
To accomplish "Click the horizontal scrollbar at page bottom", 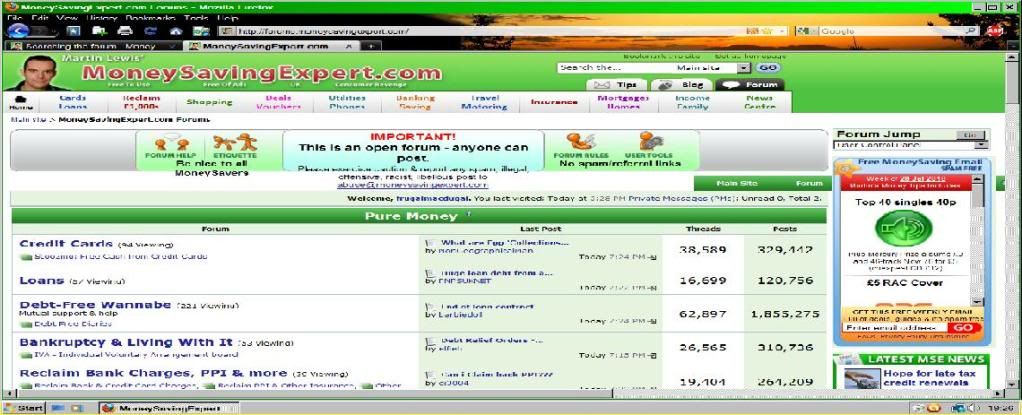I will pos(502,394).
